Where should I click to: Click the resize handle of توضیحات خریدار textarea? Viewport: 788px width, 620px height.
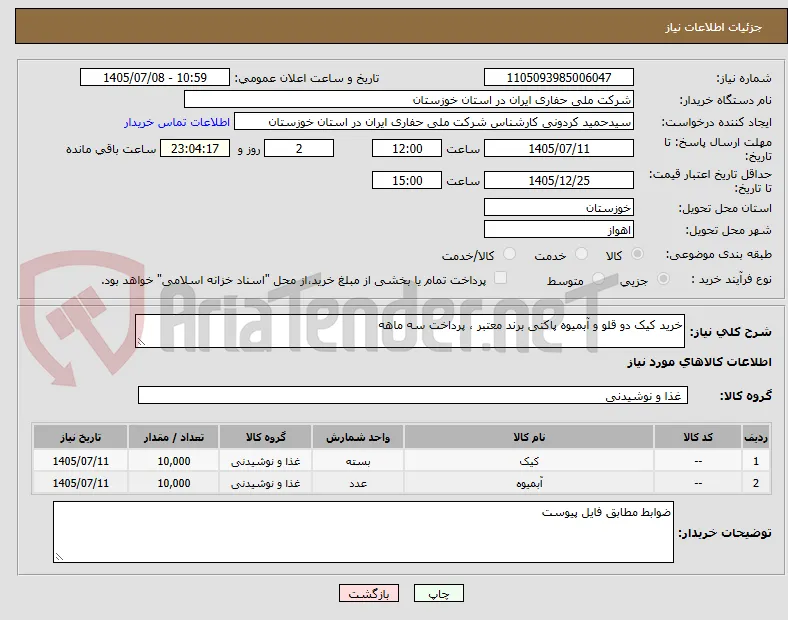[59, 557]
